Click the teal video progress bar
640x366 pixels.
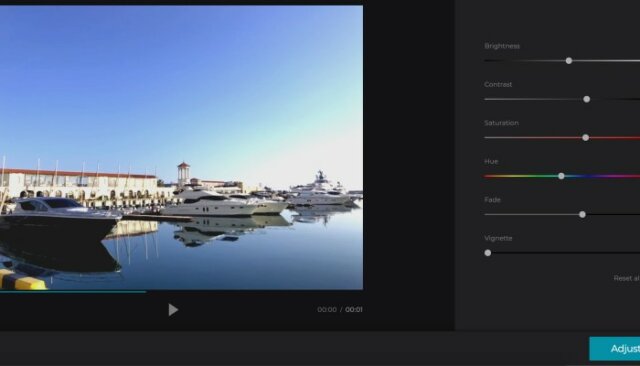coord(73,292)
